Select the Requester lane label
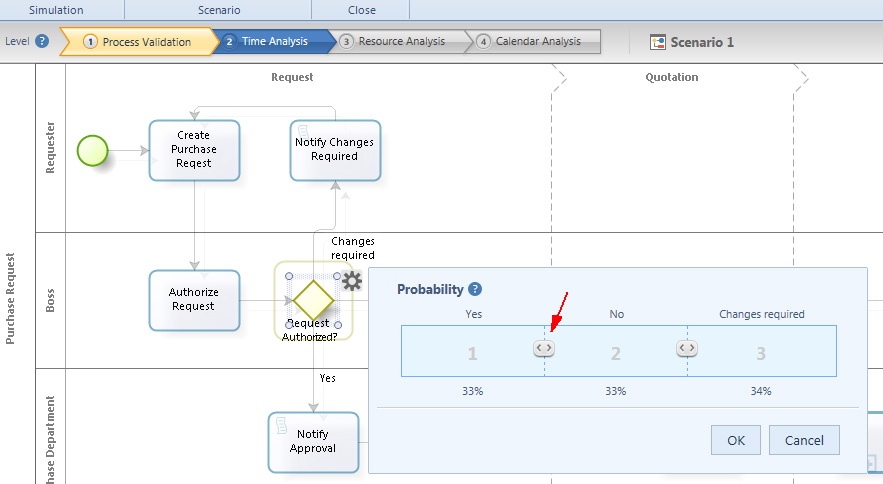The height and width of the screenshot is (484, 883). [x=50, y=148]
